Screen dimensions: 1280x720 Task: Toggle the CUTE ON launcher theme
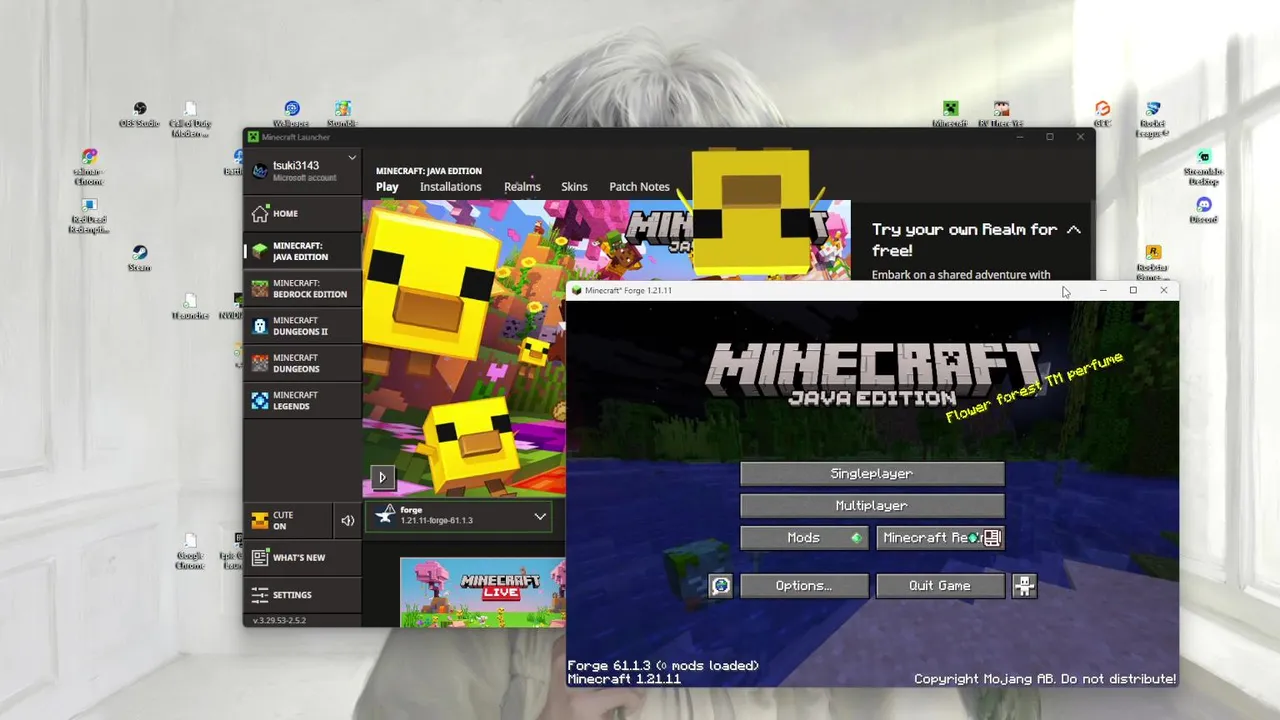click(288, 520)
